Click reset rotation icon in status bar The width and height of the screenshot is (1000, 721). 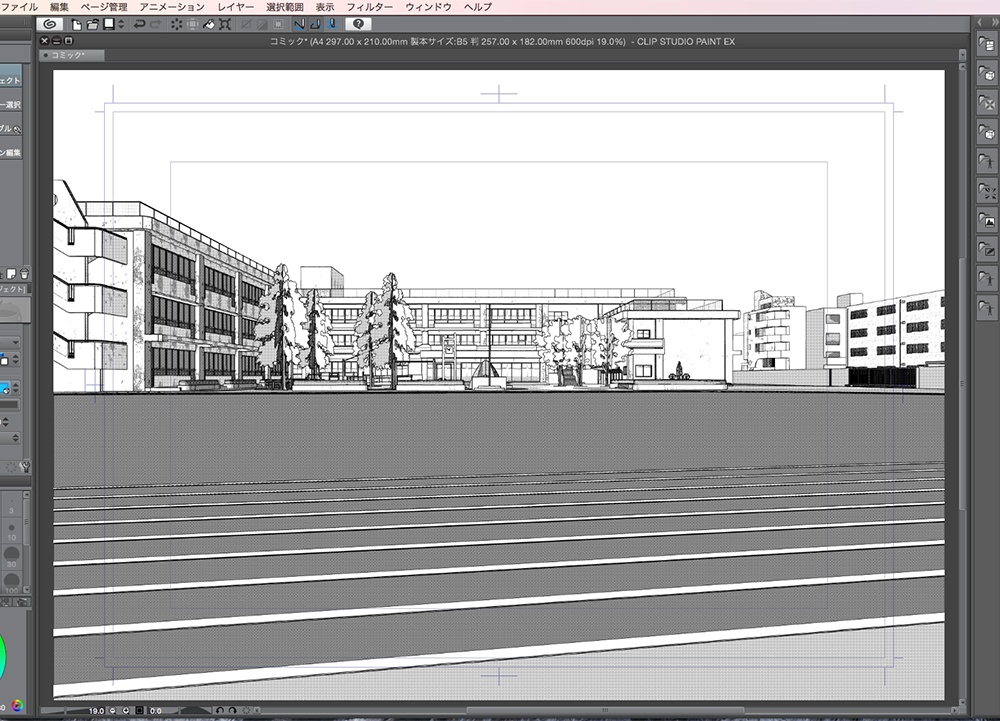[246, 710]
